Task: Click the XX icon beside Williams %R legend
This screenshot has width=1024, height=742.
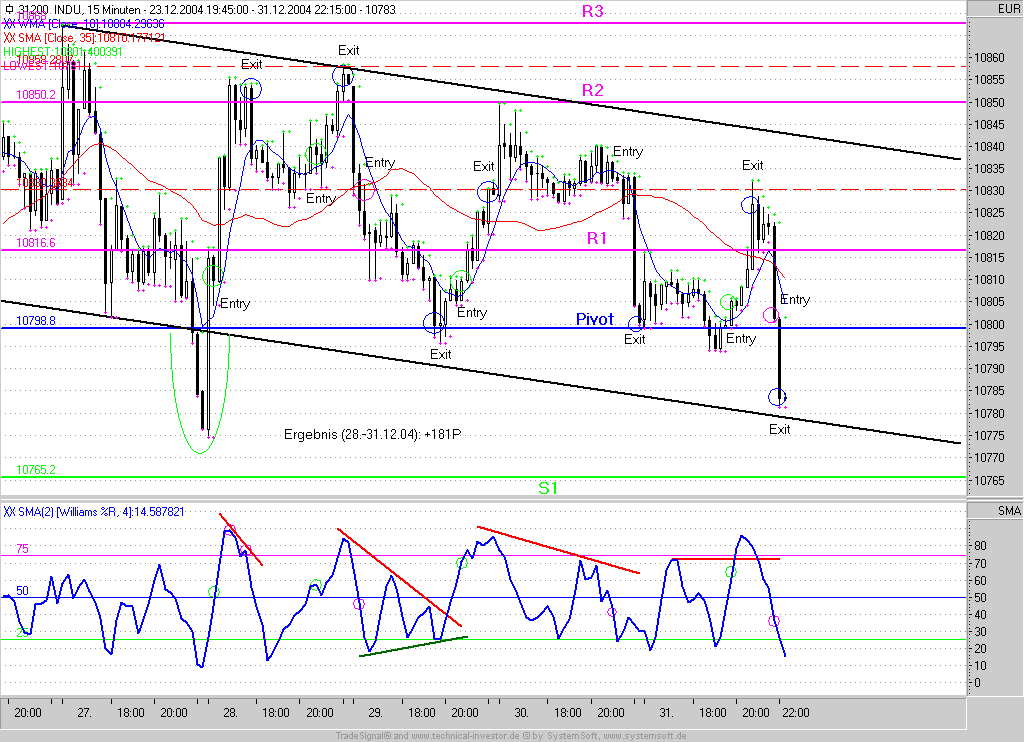Action: coord(8,511)
